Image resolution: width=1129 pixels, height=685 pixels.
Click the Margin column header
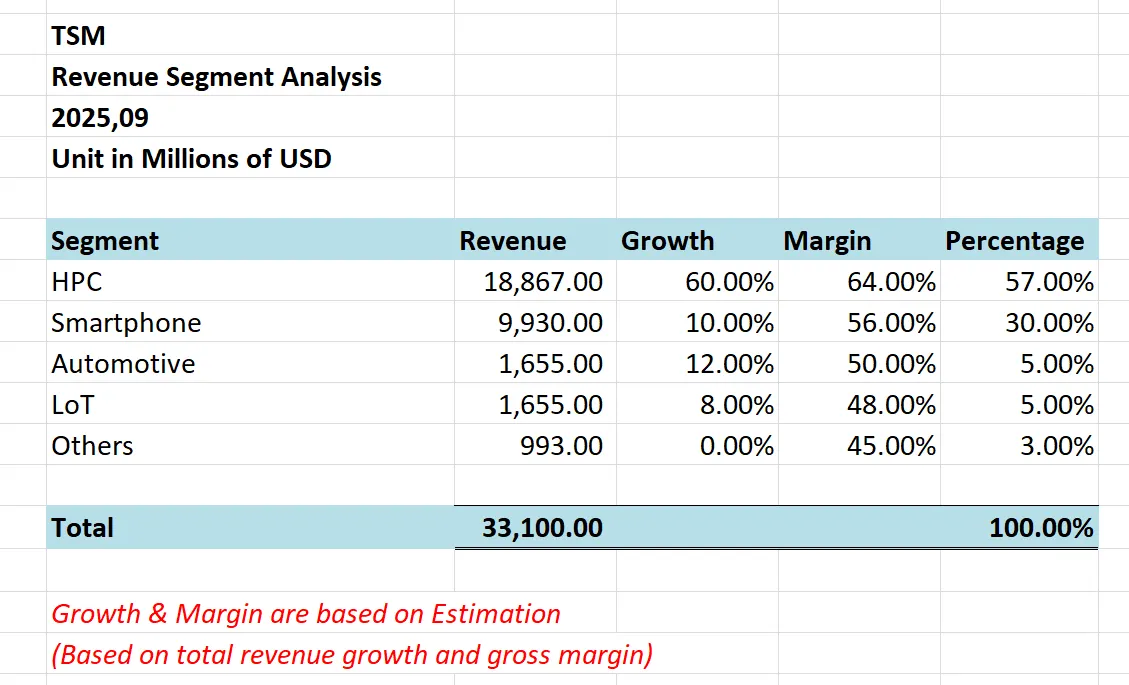[x=827, y=240]
